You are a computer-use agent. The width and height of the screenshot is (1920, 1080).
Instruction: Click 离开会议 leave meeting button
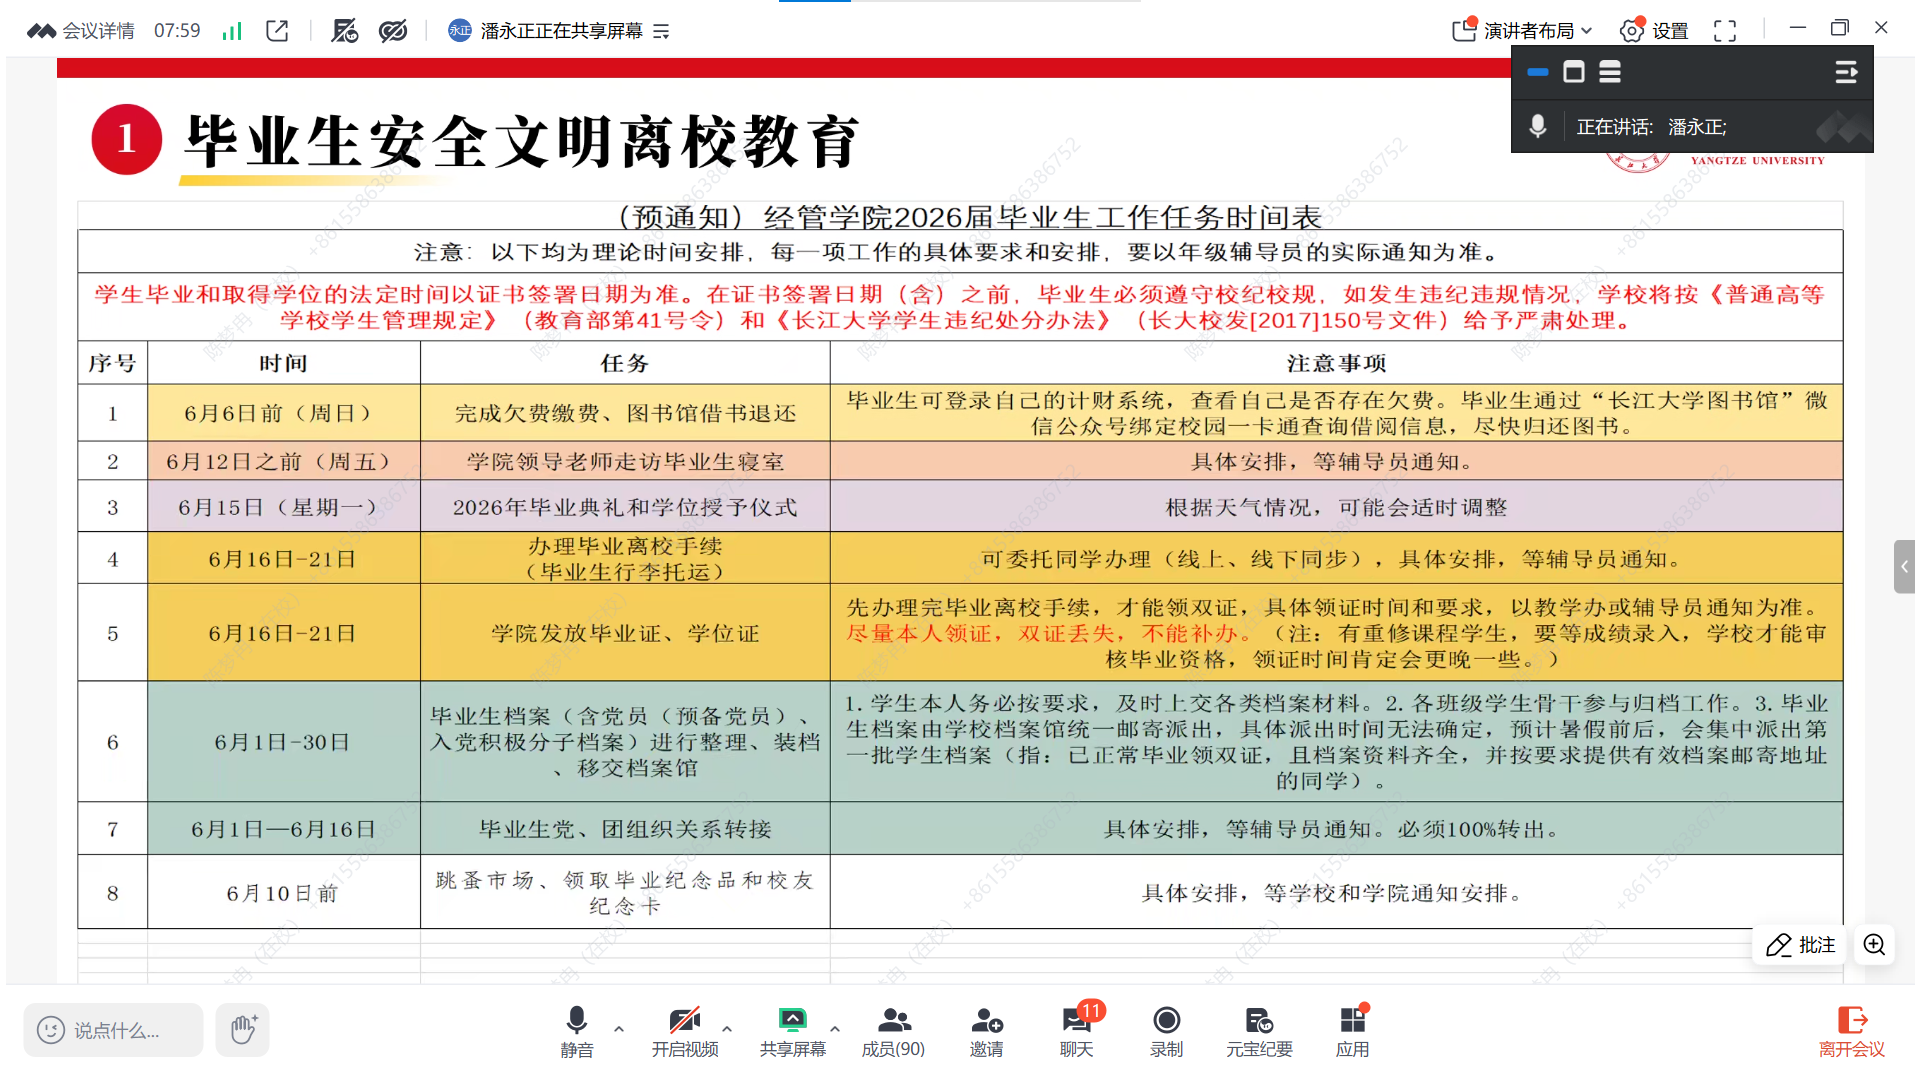click(1851, 1031)
